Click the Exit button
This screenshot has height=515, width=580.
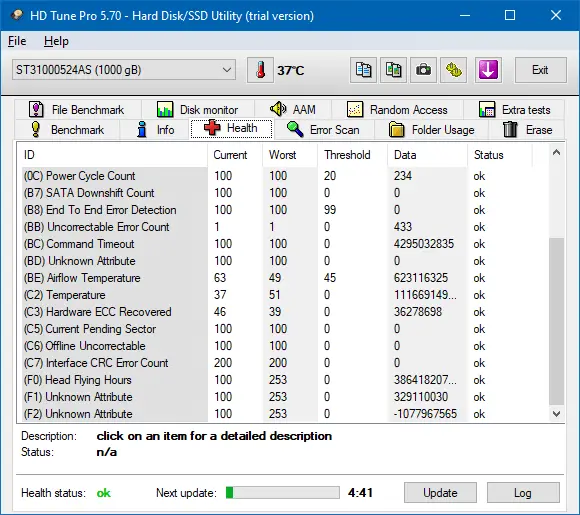[x=540, y=70]
